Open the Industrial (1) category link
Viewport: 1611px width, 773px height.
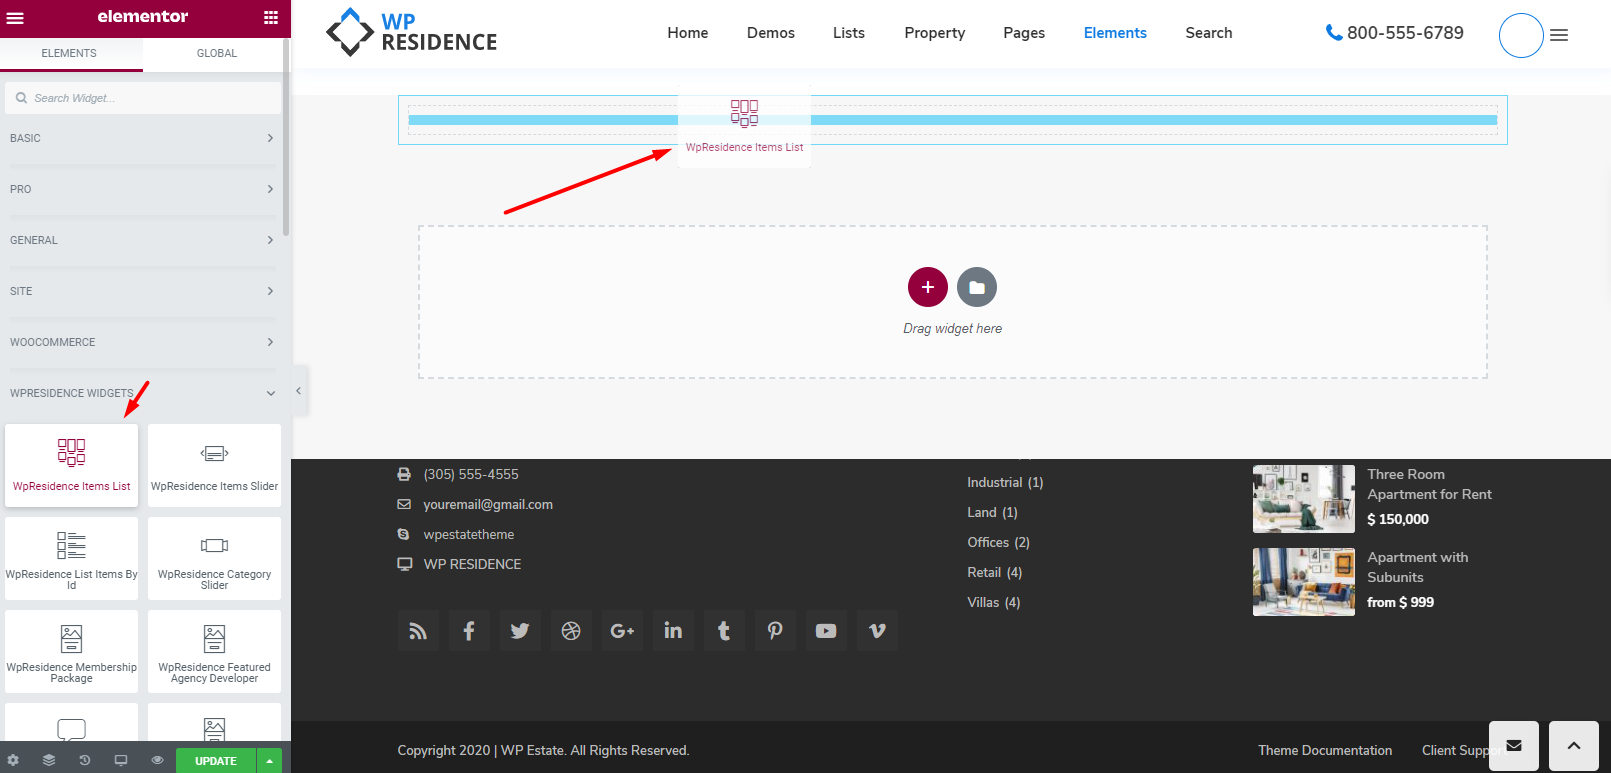pos(1005,482)
